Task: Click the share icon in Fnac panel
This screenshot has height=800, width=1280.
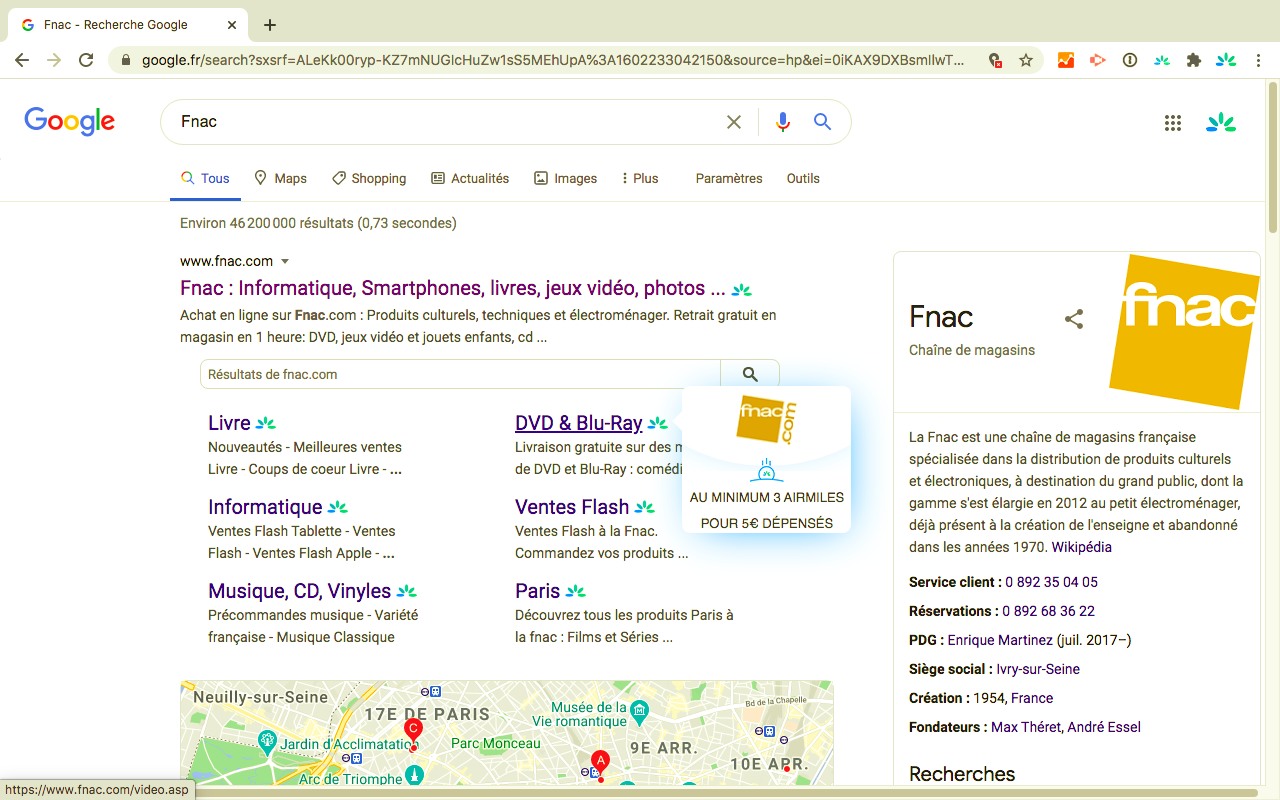Action: 1074,319
